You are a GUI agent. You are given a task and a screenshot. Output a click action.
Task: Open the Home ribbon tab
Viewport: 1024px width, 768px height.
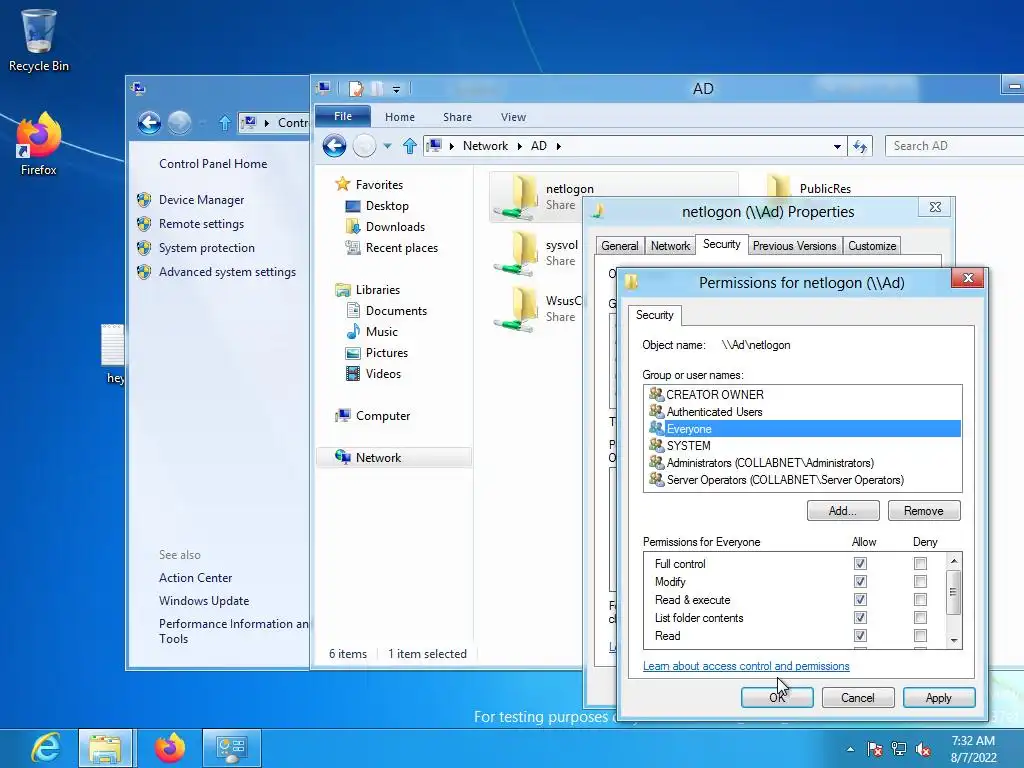(x=400, y=117)
